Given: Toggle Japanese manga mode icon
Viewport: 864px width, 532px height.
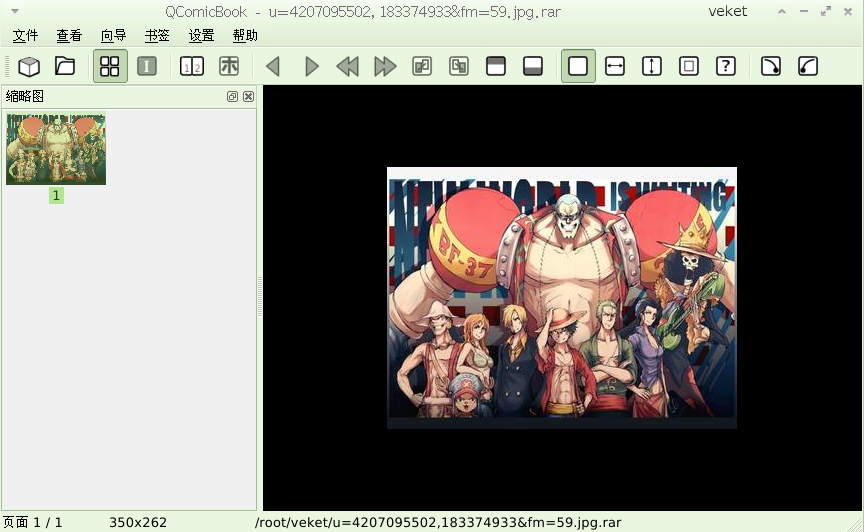Looking at the screenshot, I should (229, 66).
